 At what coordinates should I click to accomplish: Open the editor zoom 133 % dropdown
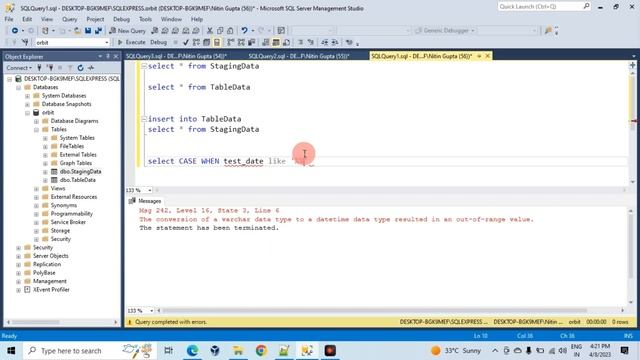[149, 190]
